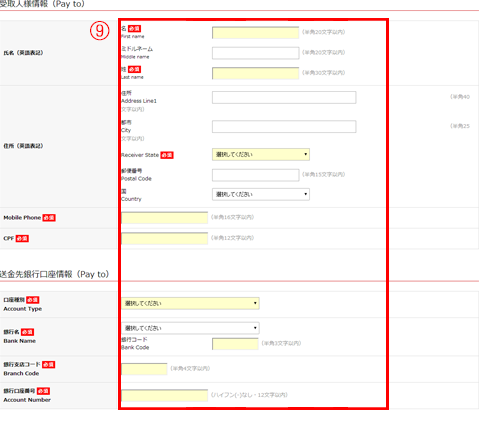The height and width of the screenshot is (430, 480).
Task: Open the Bank Name dropdown
Action: pos(190,328)
